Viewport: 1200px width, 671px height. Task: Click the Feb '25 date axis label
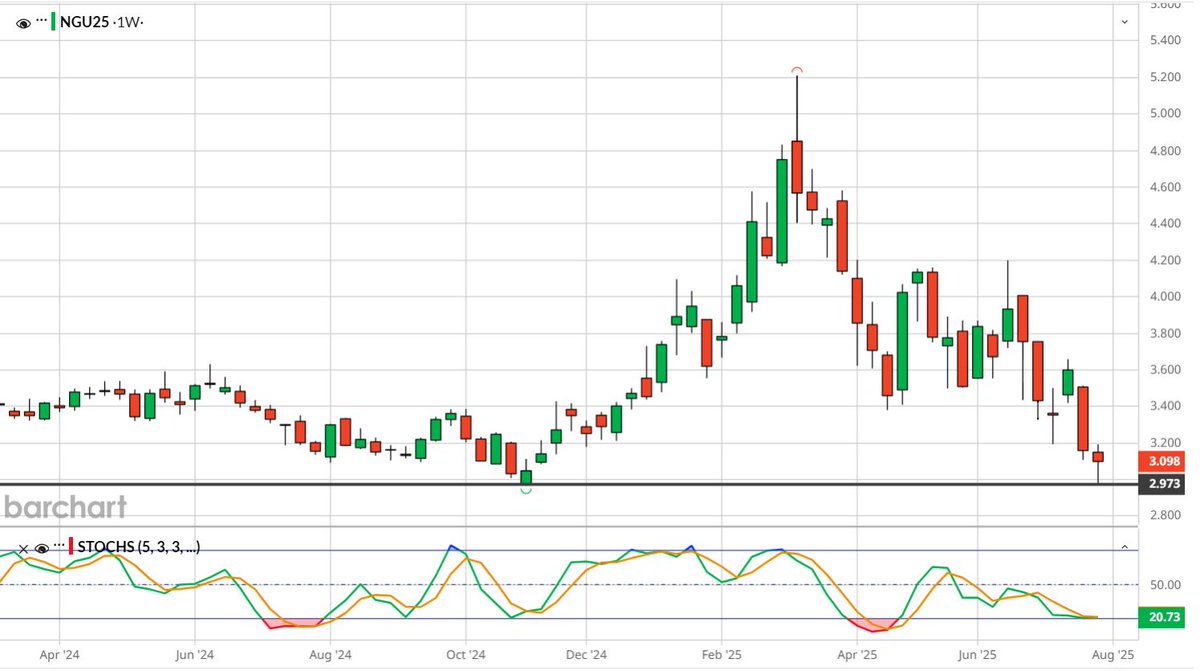(722, 655)
